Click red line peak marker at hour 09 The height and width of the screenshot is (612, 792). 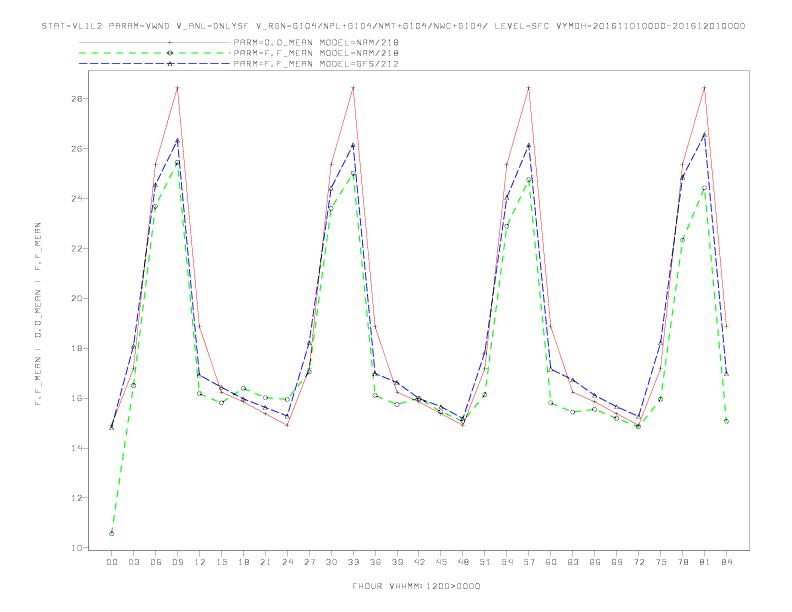(177, 88)
